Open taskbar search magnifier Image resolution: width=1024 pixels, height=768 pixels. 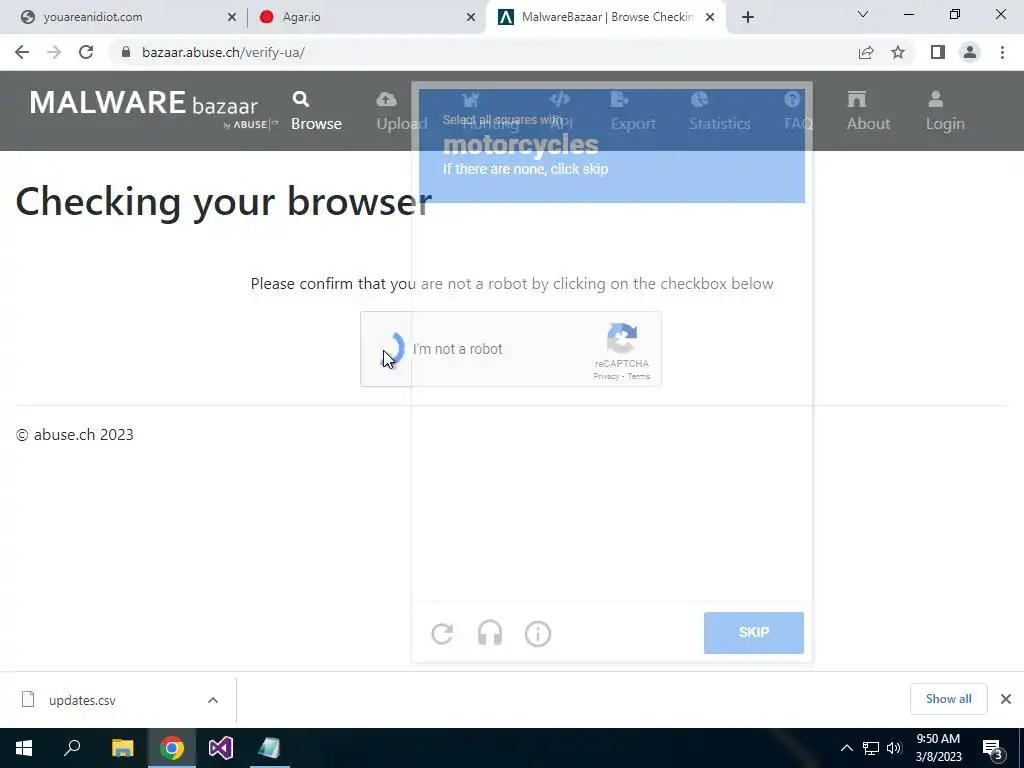click(72, 748)
